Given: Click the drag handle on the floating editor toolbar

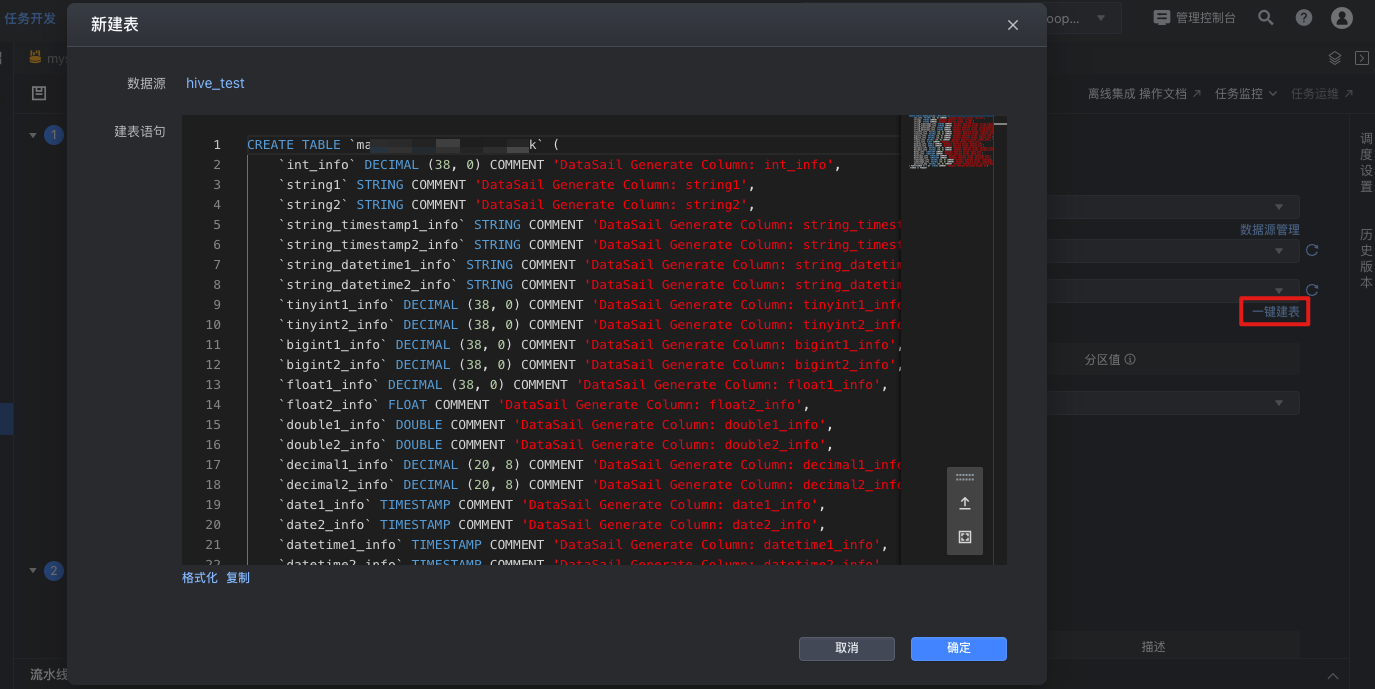Looking at the screenshot, I should [965, 477].
